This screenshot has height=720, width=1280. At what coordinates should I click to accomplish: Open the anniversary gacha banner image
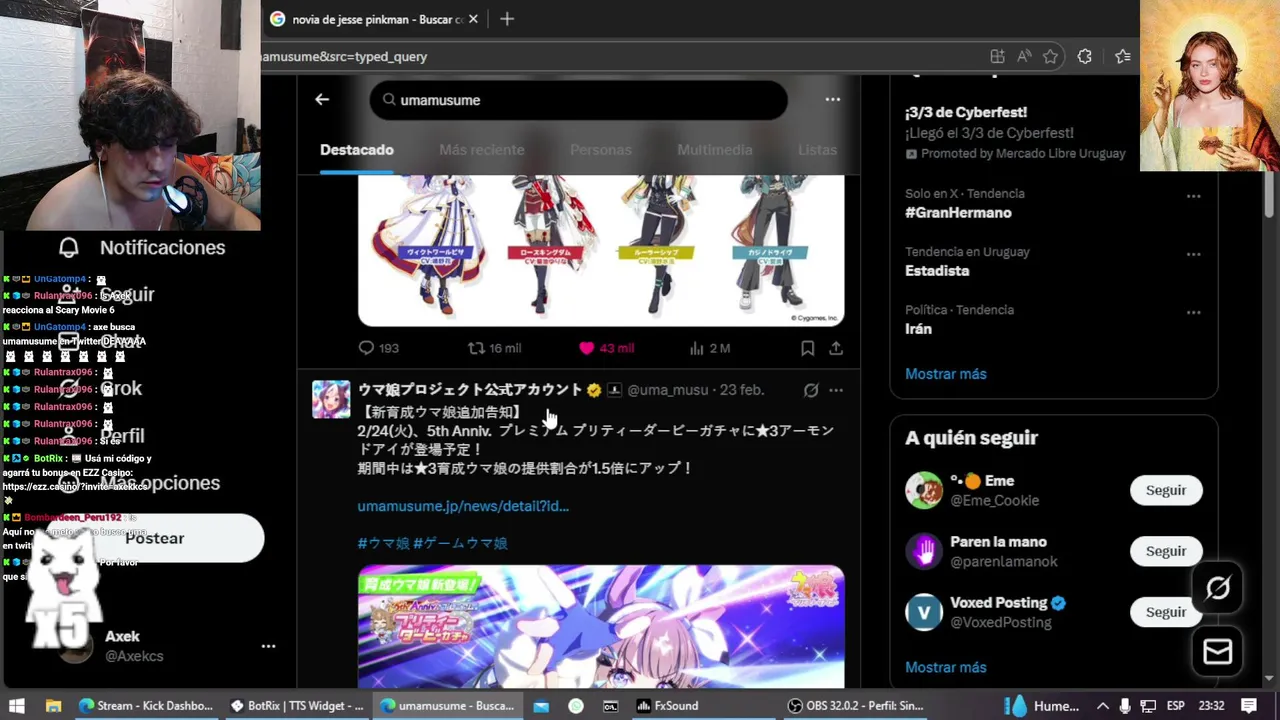601,626
